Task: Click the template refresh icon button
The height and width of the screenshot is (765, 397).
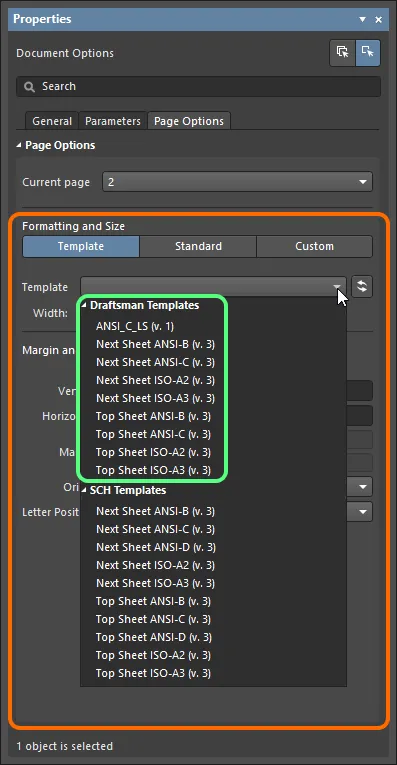Action: [362, 286]
